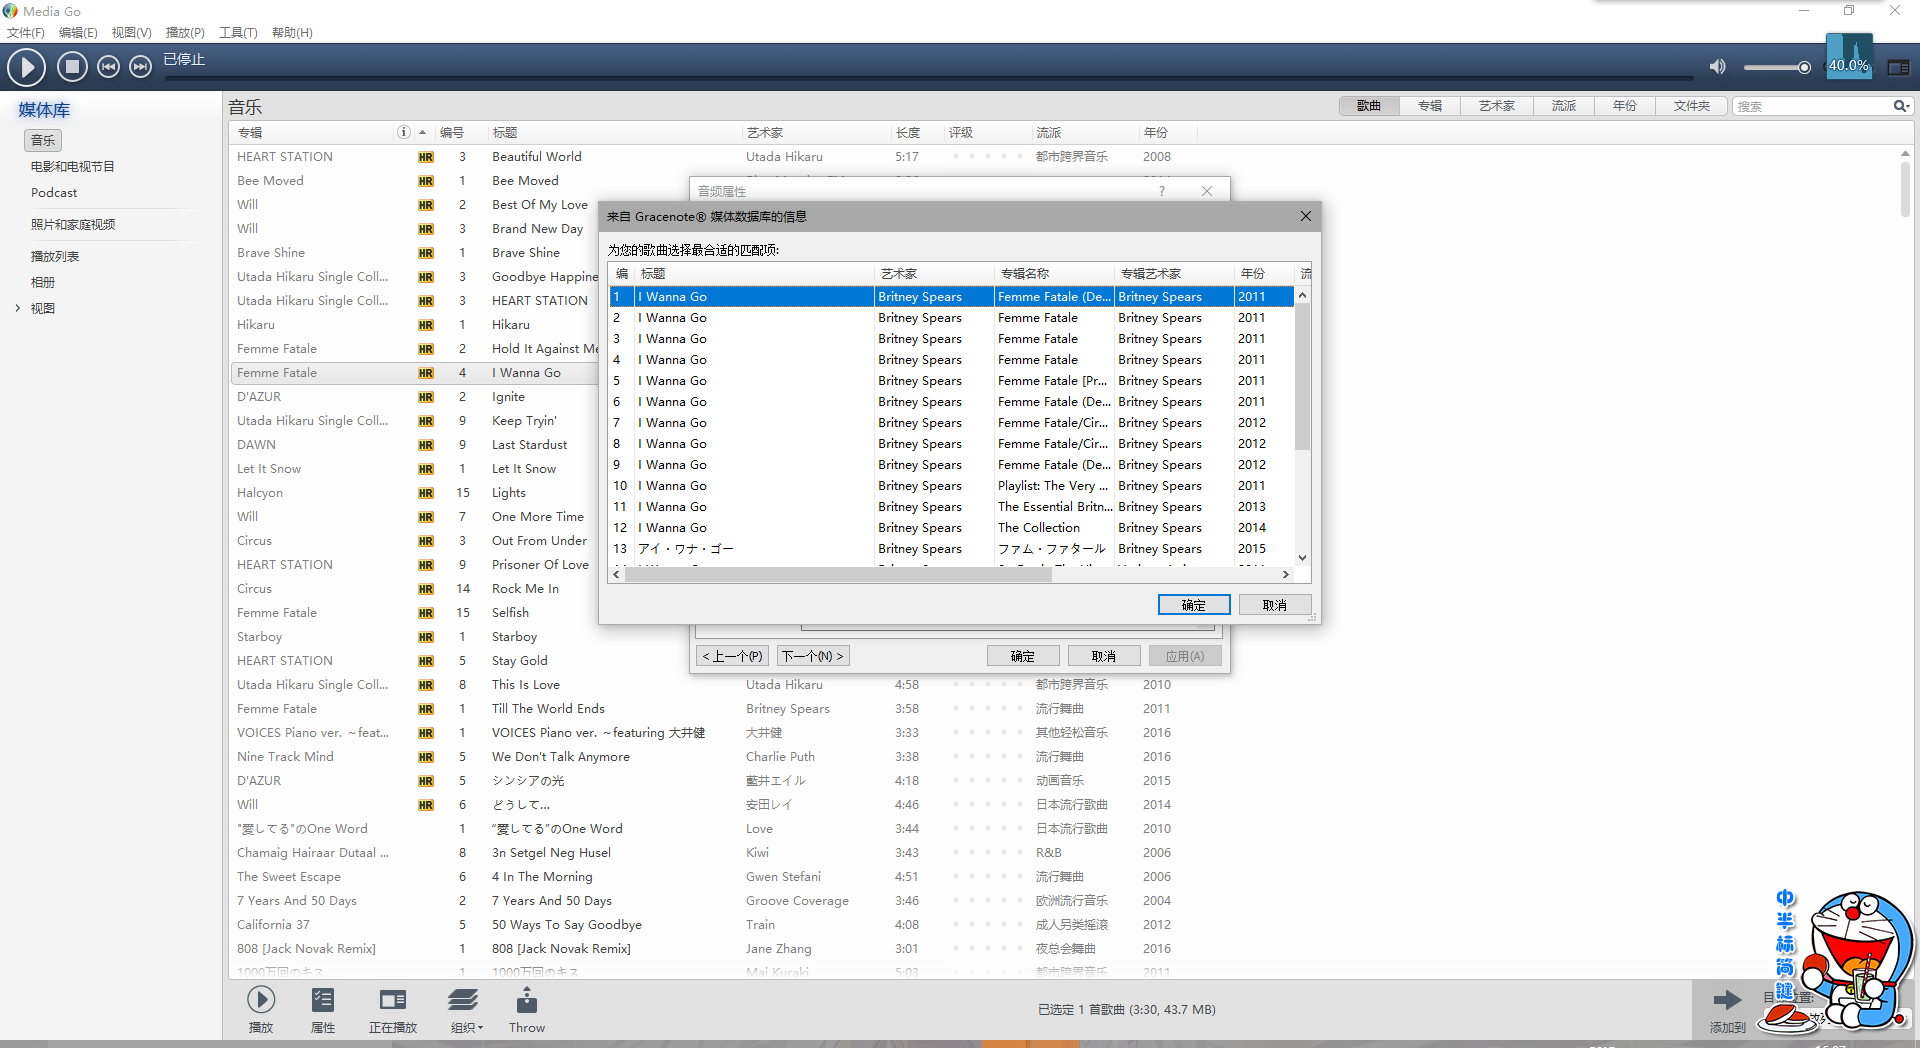Viewport: 1920px width, 1048px height.
Task: Open the 组织 organize dropdown
Action: 466,1009
